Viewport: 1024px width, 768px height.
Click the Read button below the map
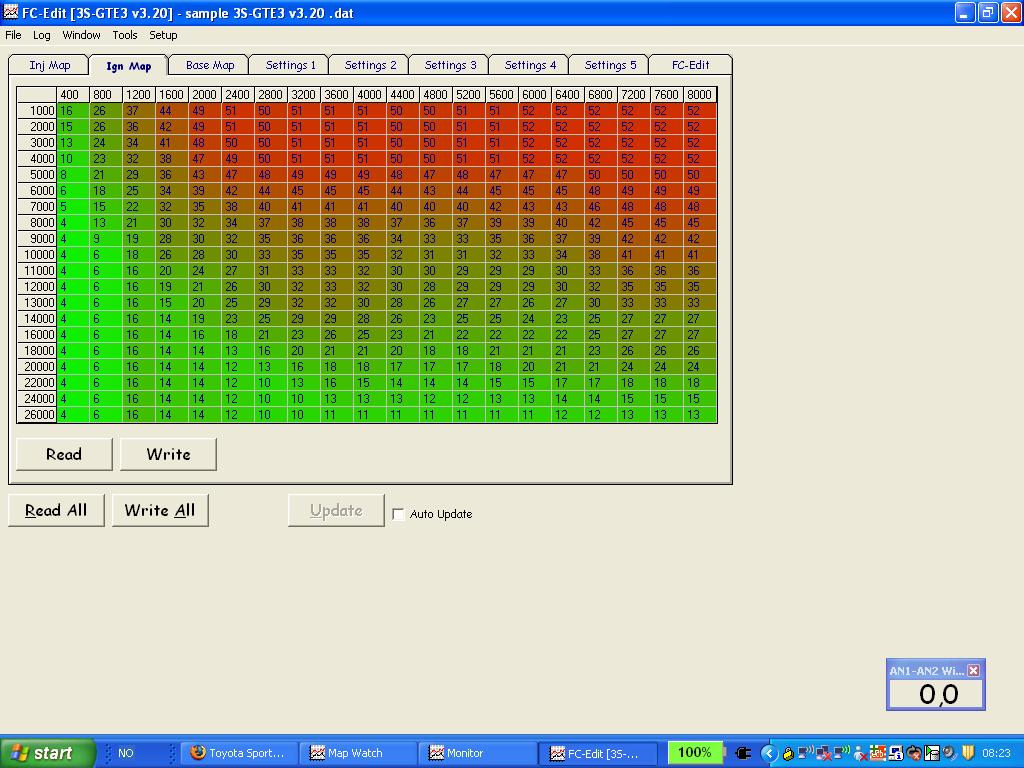[x=64, y=454]
